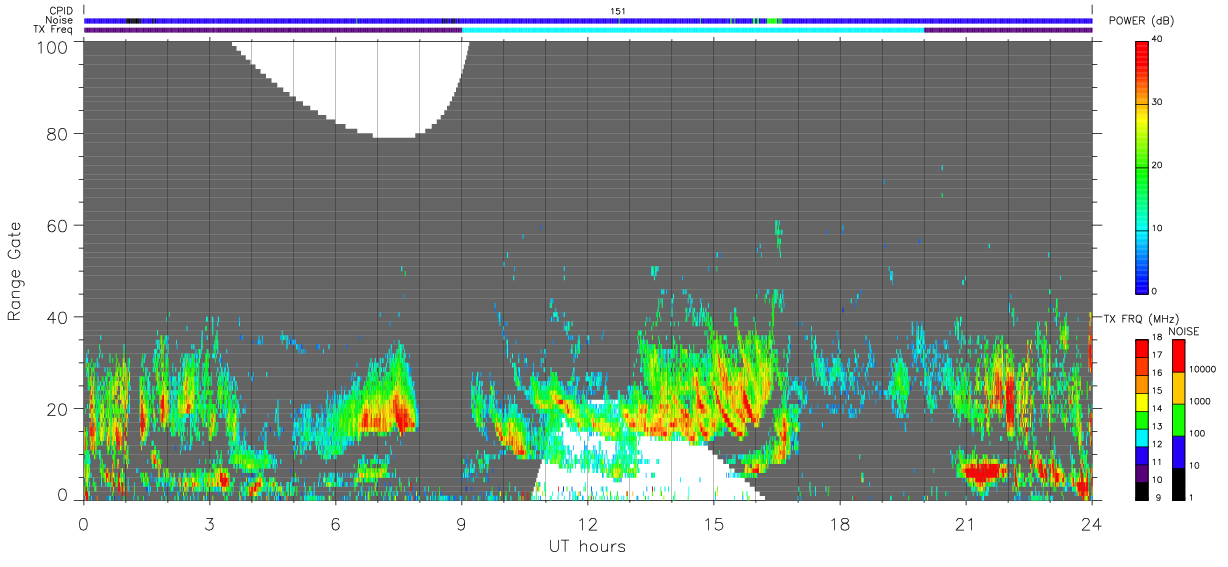The height and width of the screenshot is (567, 1228).
Task: Click the "3" UT hours tick label
Action: click(x=209, y=523)
